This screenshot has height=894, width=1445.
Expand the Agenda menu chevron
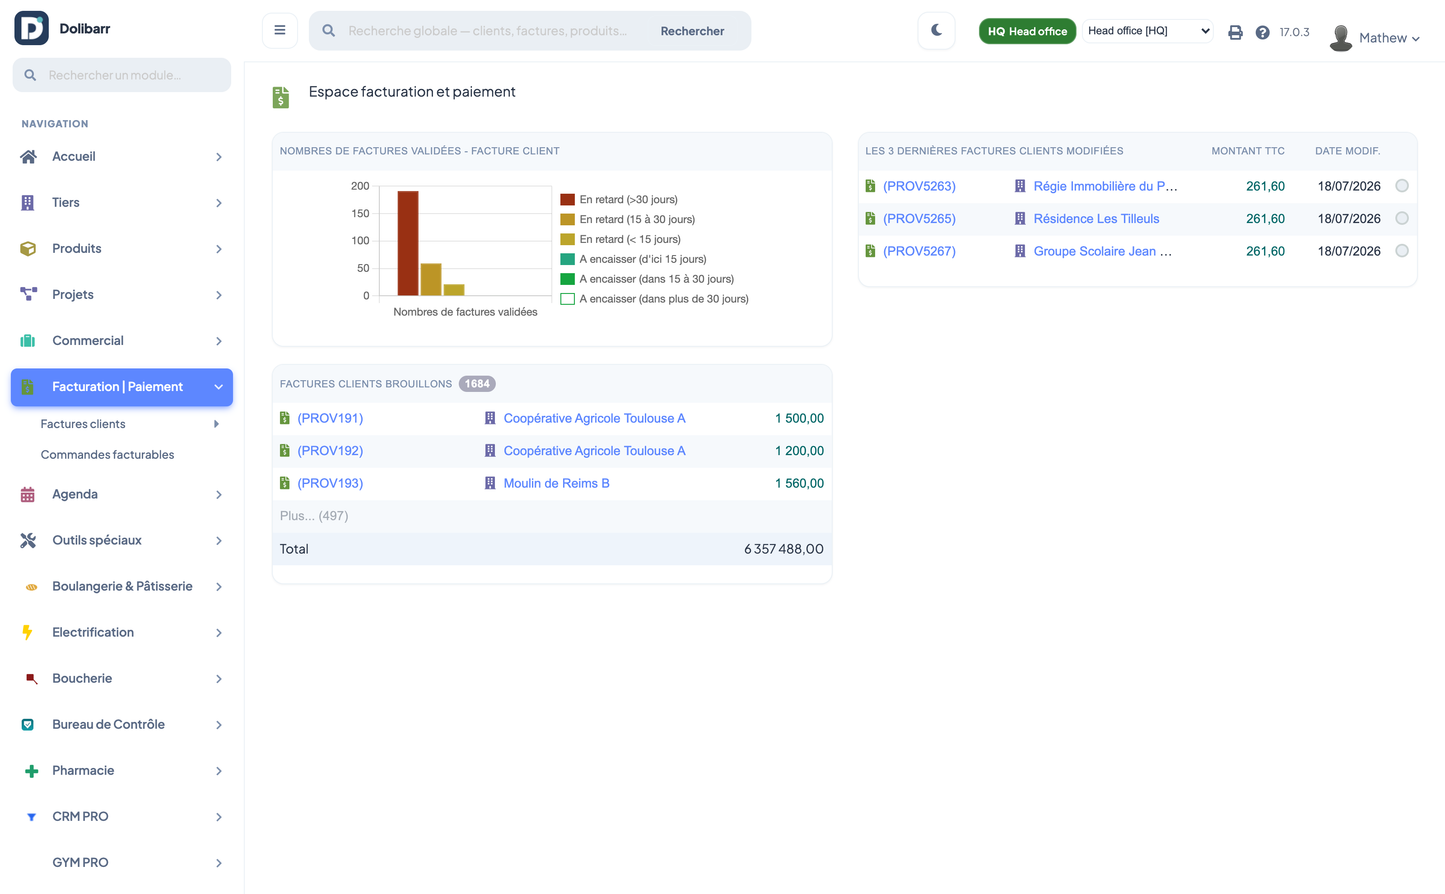[x=218, y=495]
